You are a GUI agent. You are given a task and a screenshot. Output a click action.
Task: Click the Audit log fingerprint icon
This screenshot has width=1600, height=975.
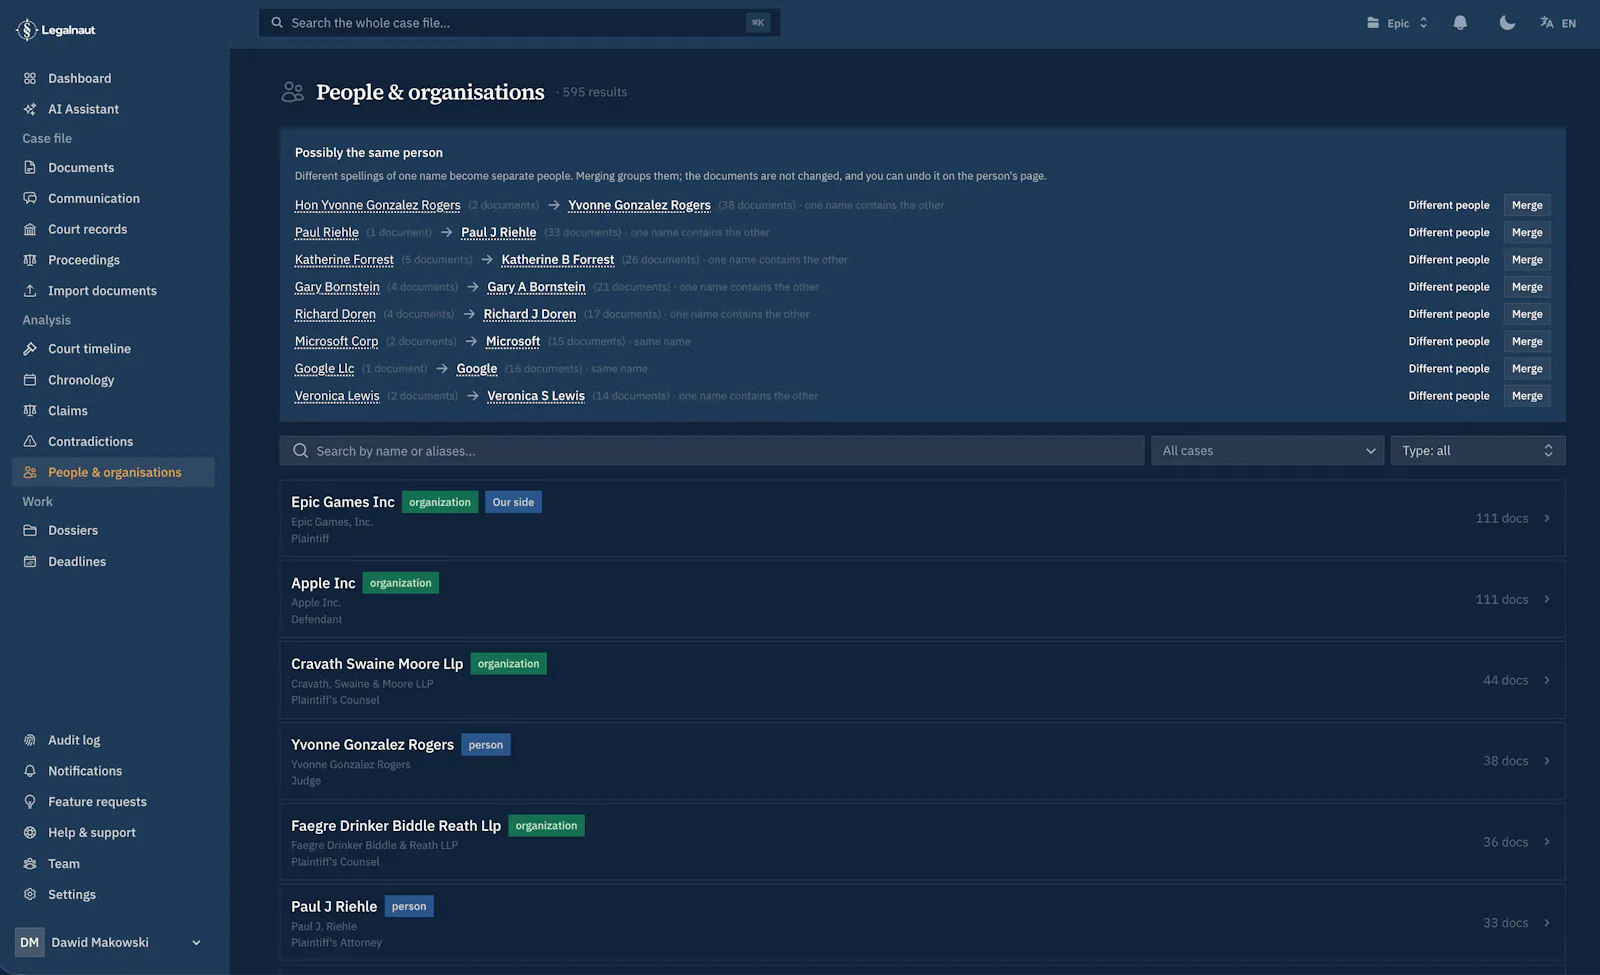pyautogui.click(x=30, y=741)
